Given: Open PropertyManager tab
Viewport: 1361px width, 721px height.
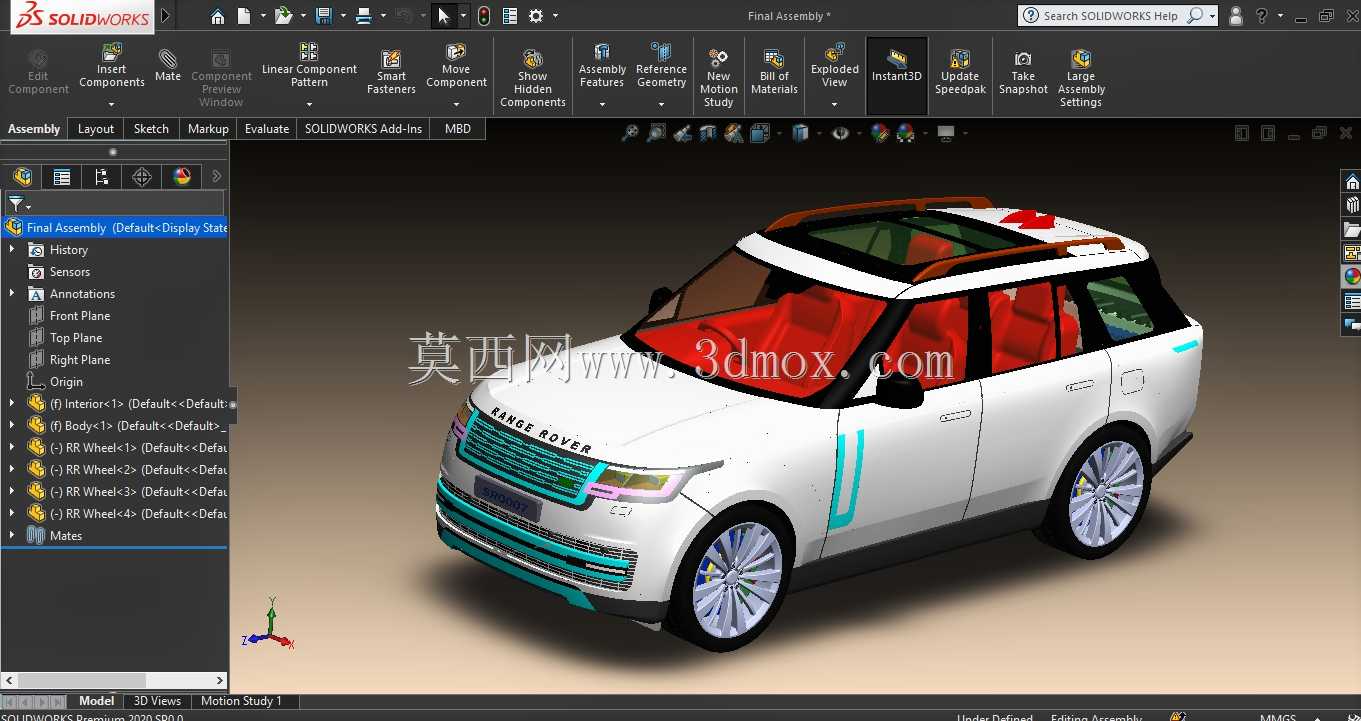Looking at the screenshot, I should [62, 177].
